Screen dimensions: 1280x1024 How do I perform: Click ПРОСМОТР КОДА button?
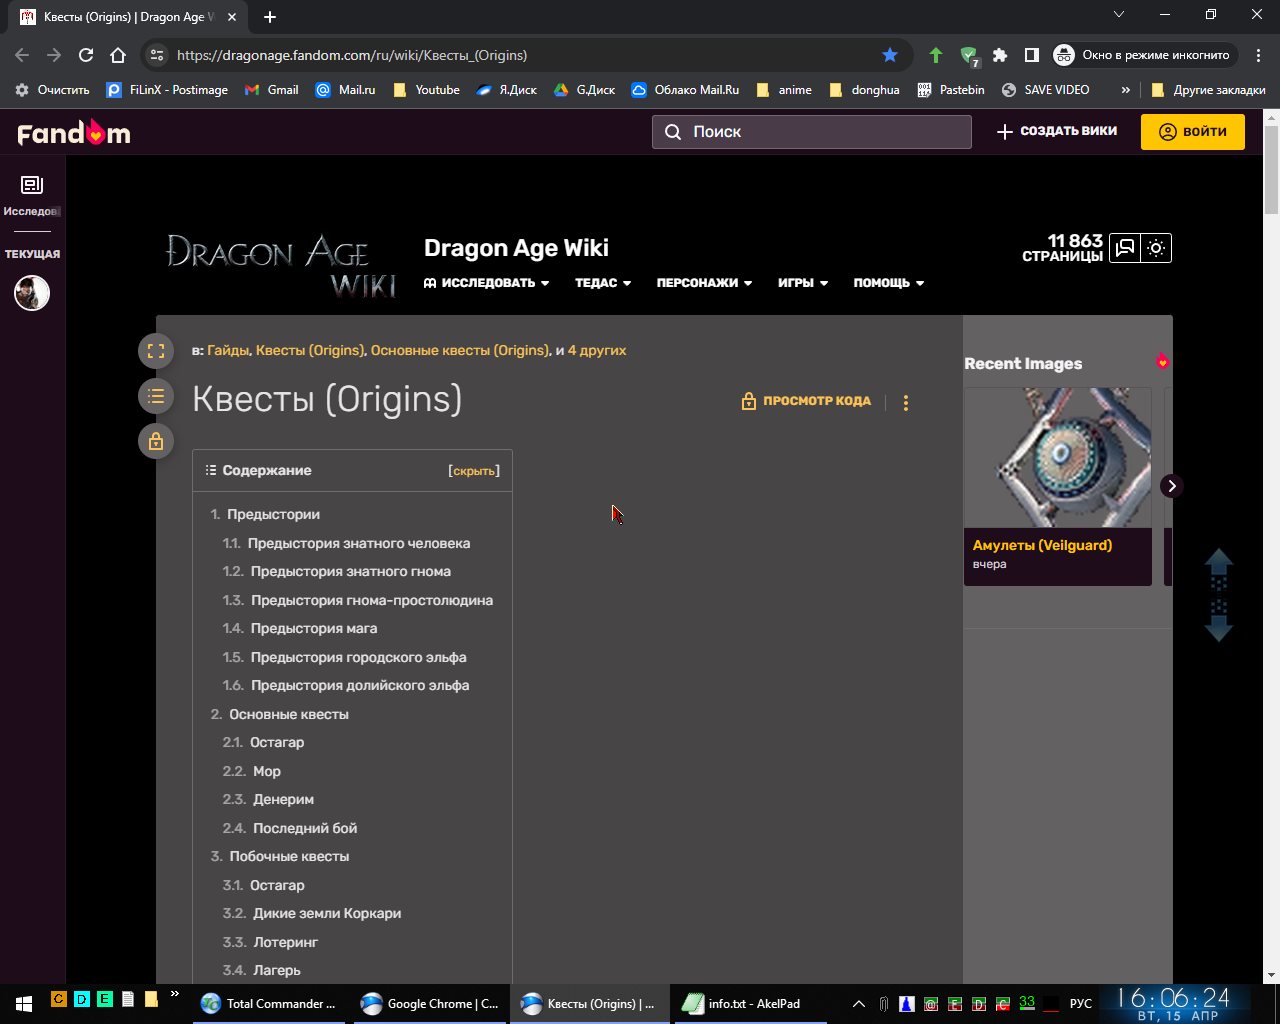(806, 401)
